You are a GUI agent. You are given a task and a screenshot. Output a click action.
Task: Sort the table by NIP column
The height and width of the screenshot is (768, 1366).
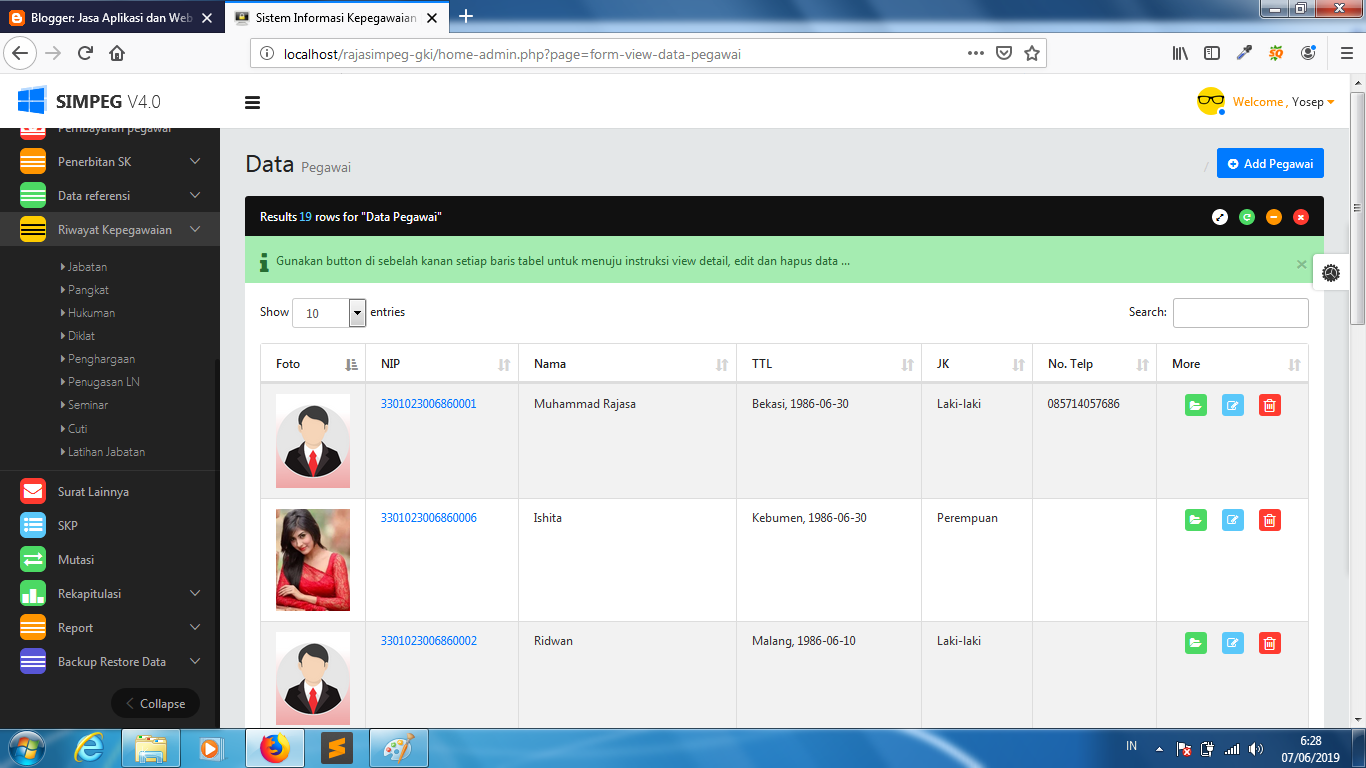point(440,363)
